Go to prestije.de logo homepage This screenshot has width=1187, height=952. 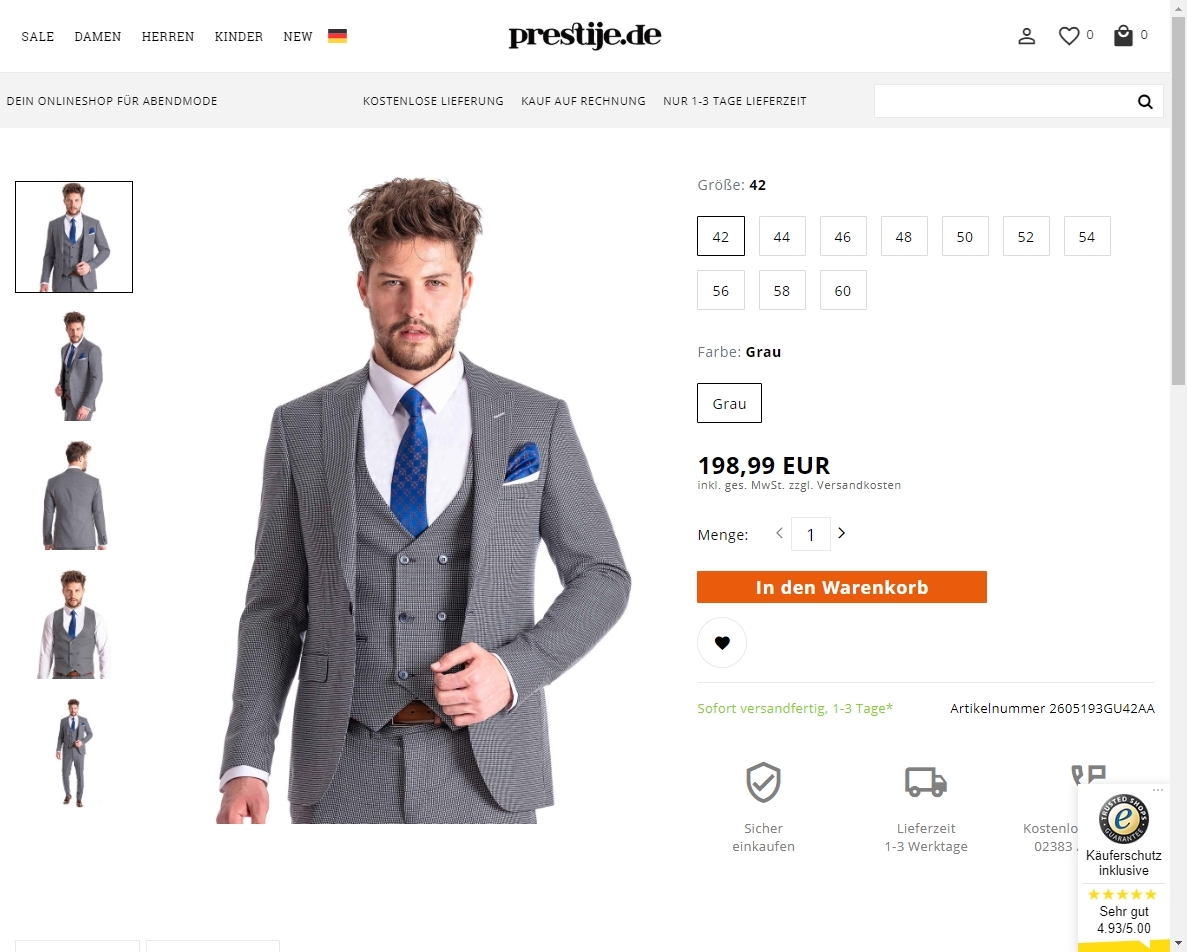tap(584, 36)
